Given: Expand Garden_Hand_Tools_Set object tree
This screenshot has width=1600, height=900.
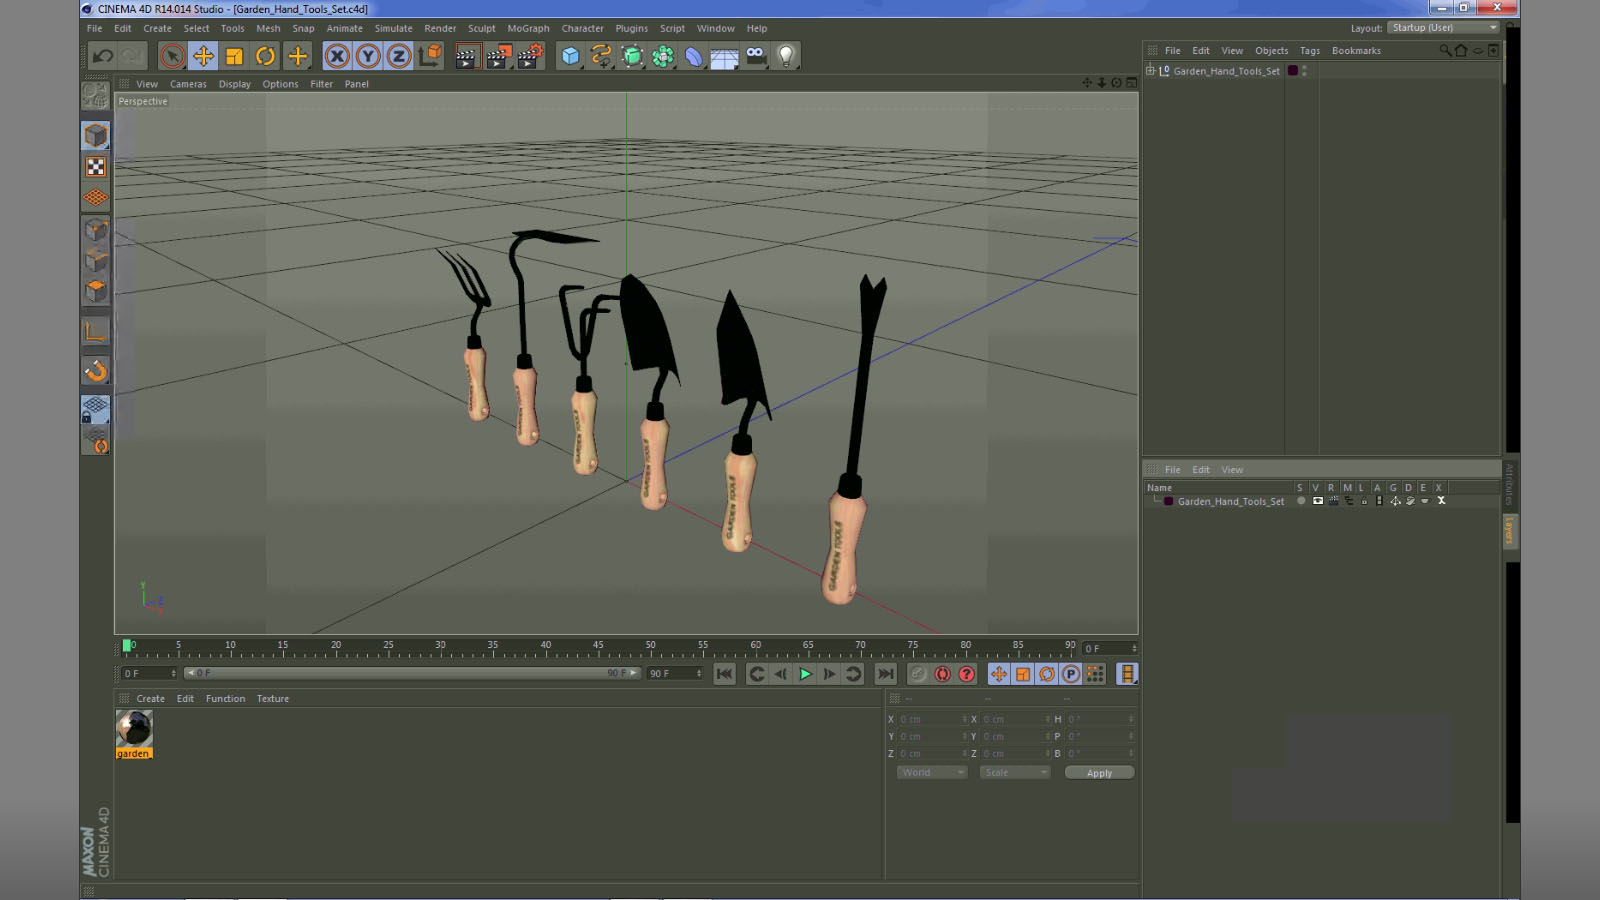Looking at the screenshot, I should point(1150,71).
